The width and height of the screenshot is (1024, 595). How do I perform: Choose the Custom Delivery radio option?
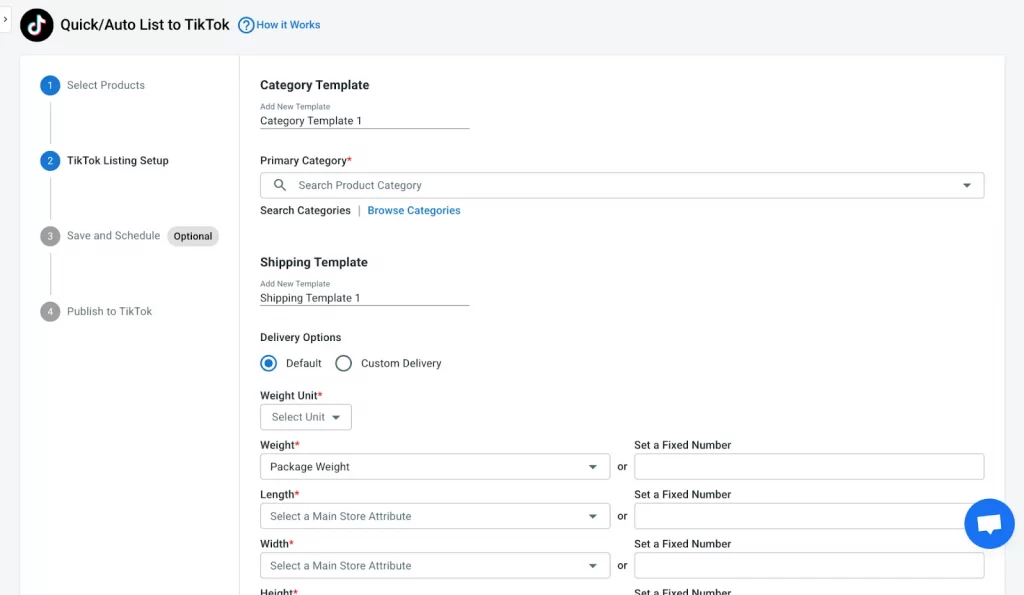(x=344, y=363)
